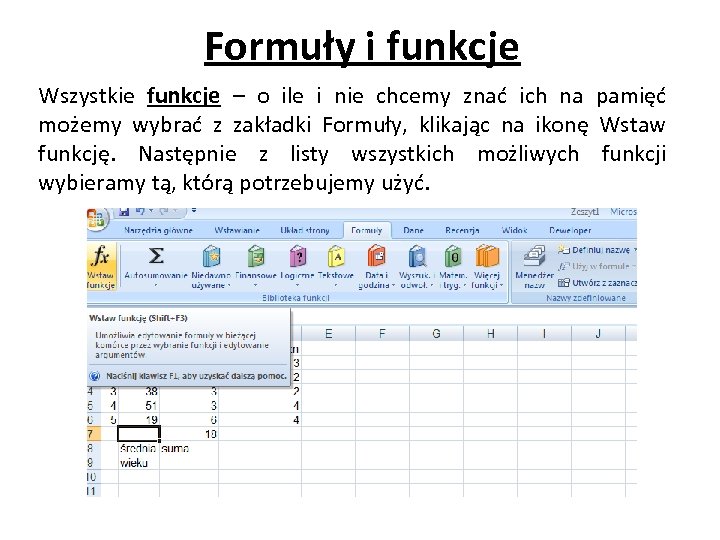720x540 pixels.
Task: Click the cell labeled średnia
Action: click(x=139, y=448)
